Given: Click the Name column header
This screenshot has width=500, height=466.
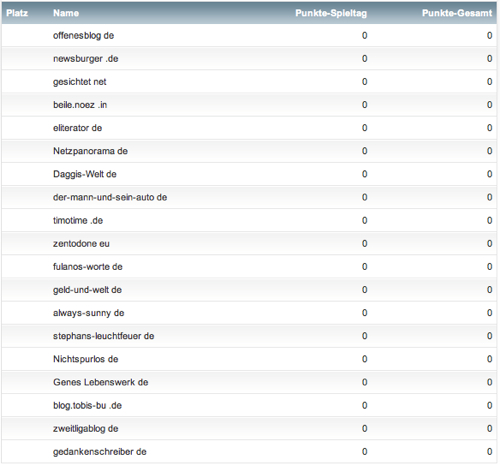Looking at the screenshot, I should (x=66, y=13).
